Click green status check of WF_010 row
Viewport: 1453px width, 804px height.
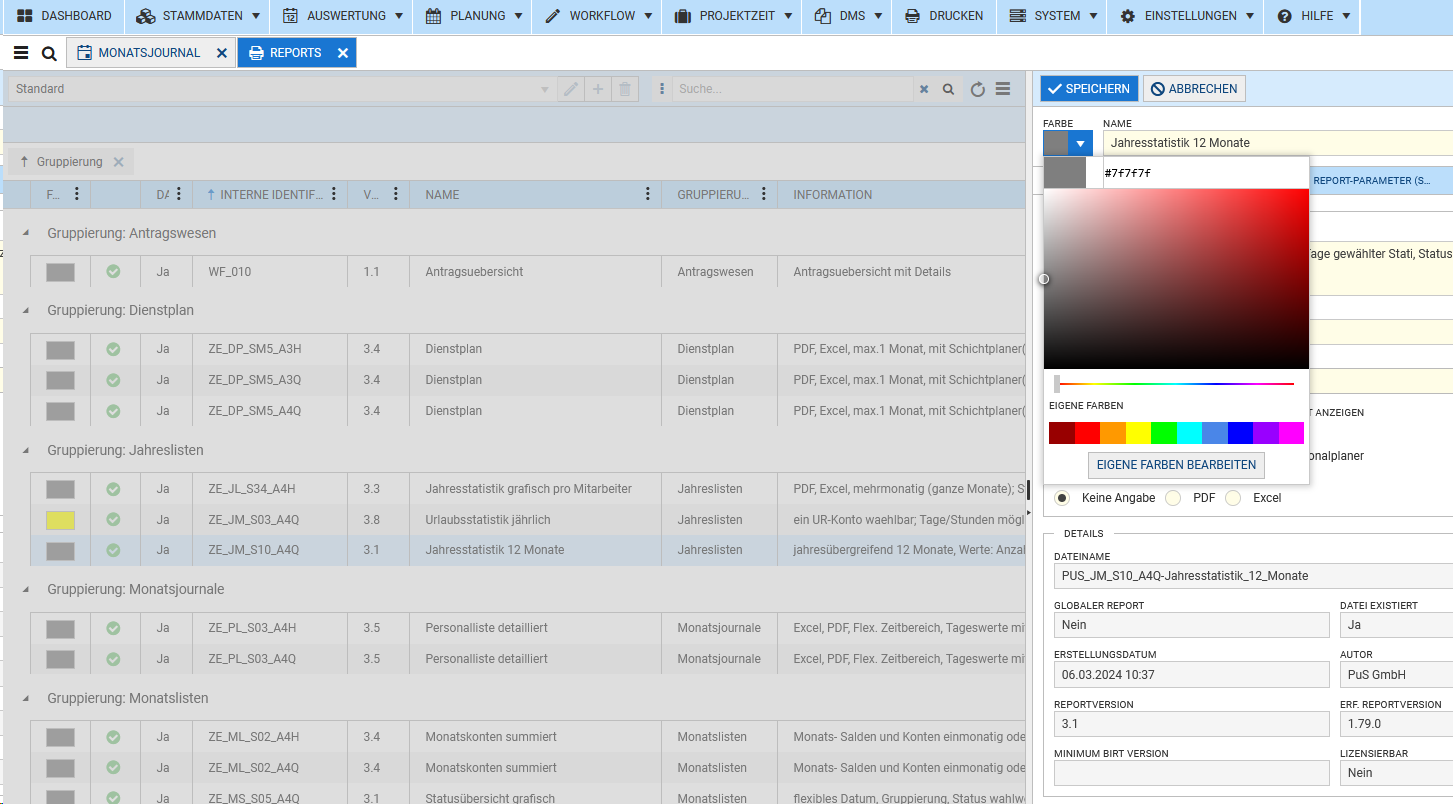pyautogui.click(x=113, y=271)
